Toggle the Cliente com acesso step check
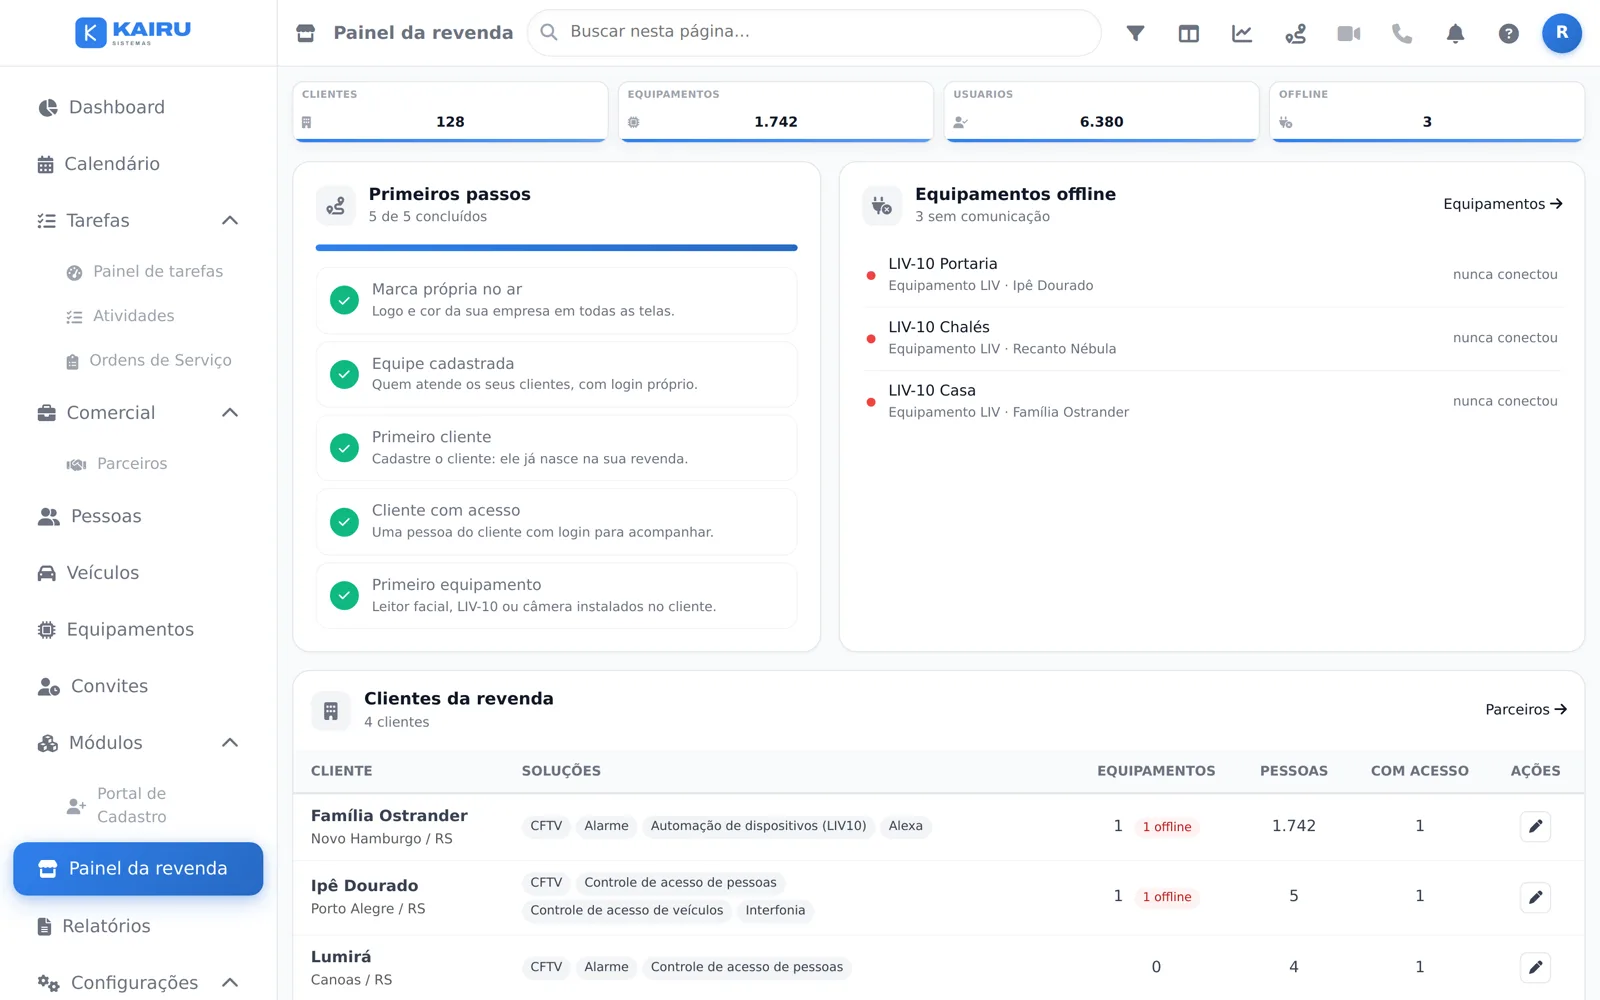Image resolution: width=1600 pixels, height=1000 pixels. [x=344, y=522]
